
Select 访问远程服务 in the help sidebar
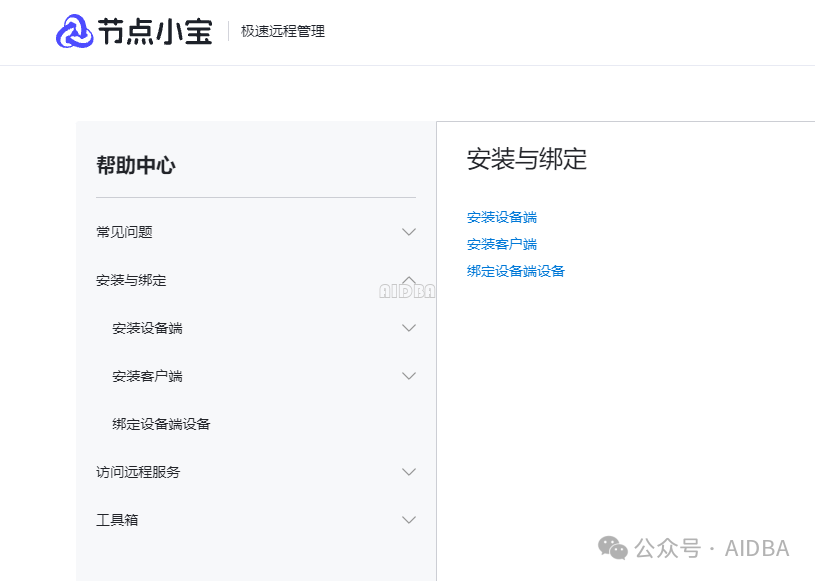138,472
